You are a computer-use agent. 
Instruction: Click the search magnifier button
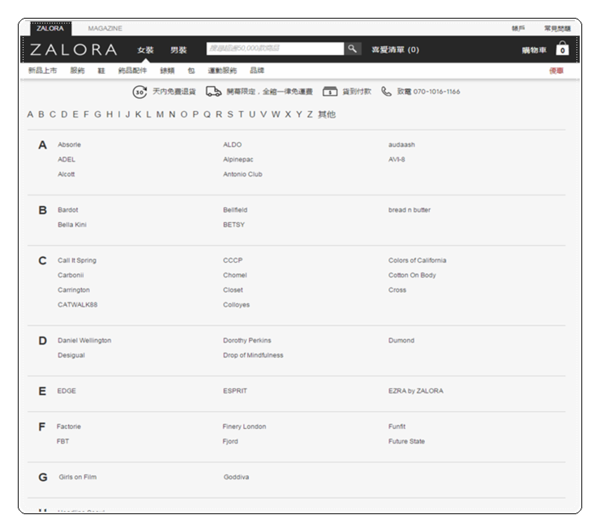pos(352,49)
